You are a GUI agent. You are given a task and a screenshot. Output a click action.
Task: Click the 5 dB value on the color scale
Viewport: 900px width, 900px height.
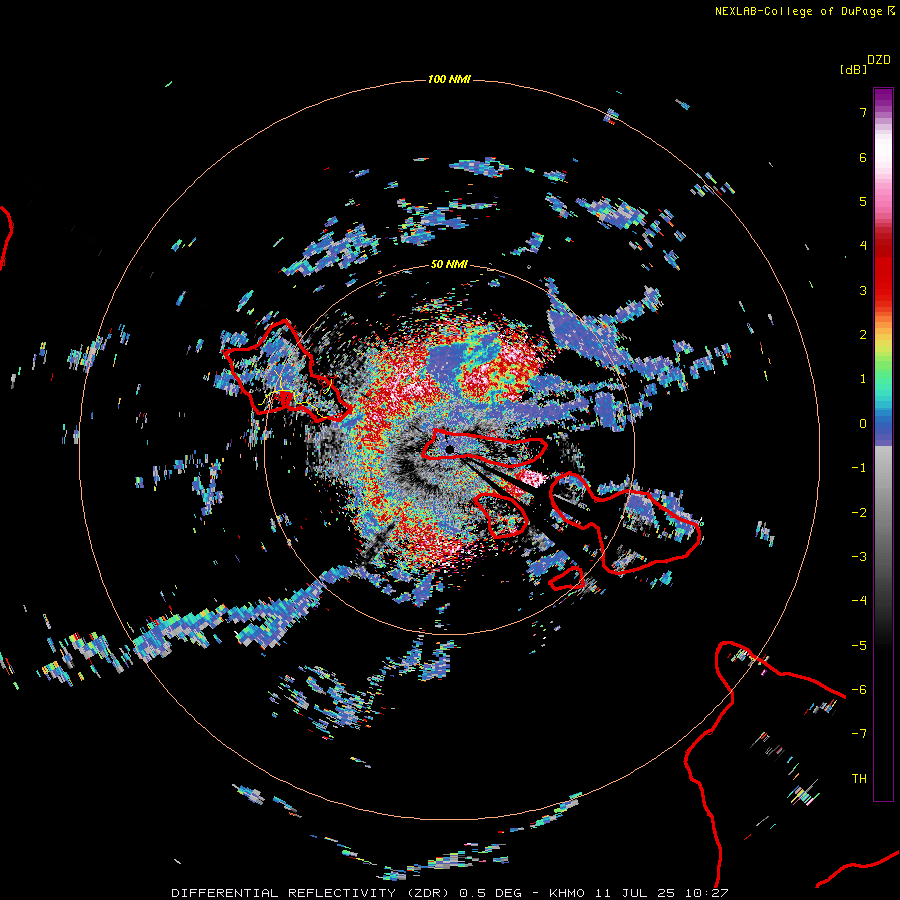[x=863, y=201]
